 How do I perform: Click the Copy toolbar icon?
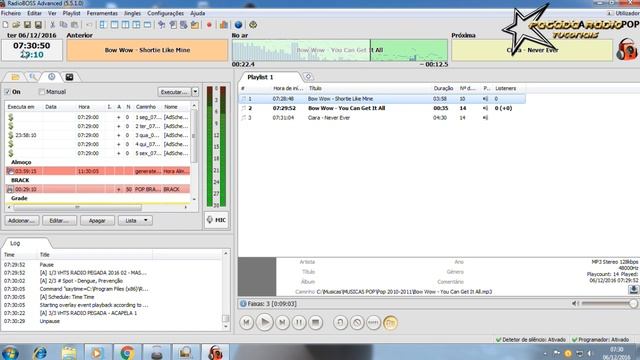pos(63,25)
